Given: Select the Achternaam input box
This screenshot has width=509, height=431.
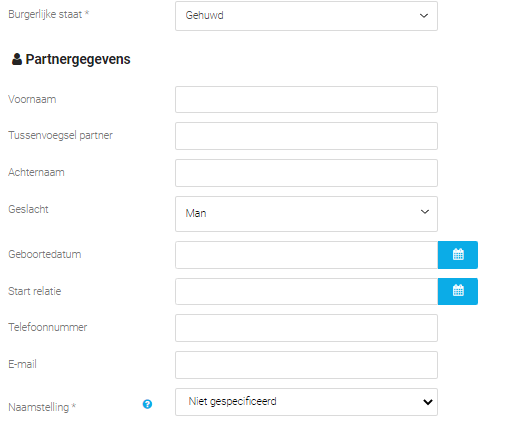Looking at the screenshot, I should click(306, 173).
